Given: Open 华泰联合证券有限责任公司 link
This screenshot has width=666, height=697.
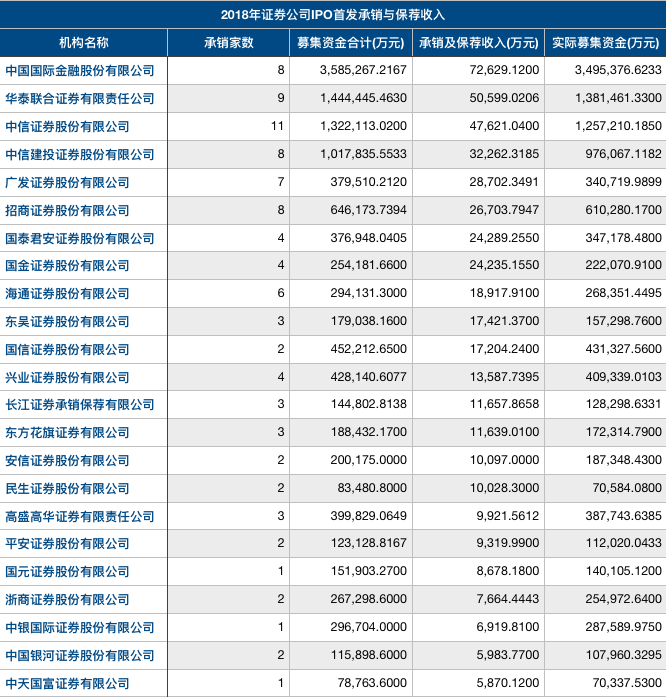Looking at the screenshot, I should (80, 98).
